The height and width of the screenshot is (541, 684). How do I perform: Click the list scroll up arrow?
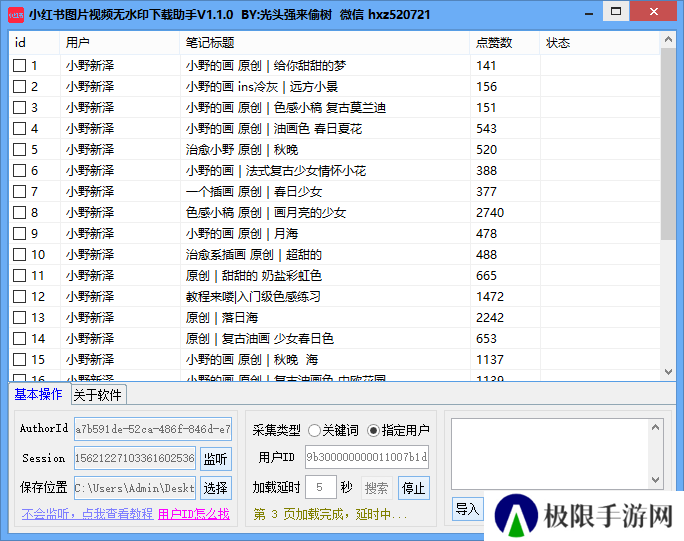click(668, 40)
